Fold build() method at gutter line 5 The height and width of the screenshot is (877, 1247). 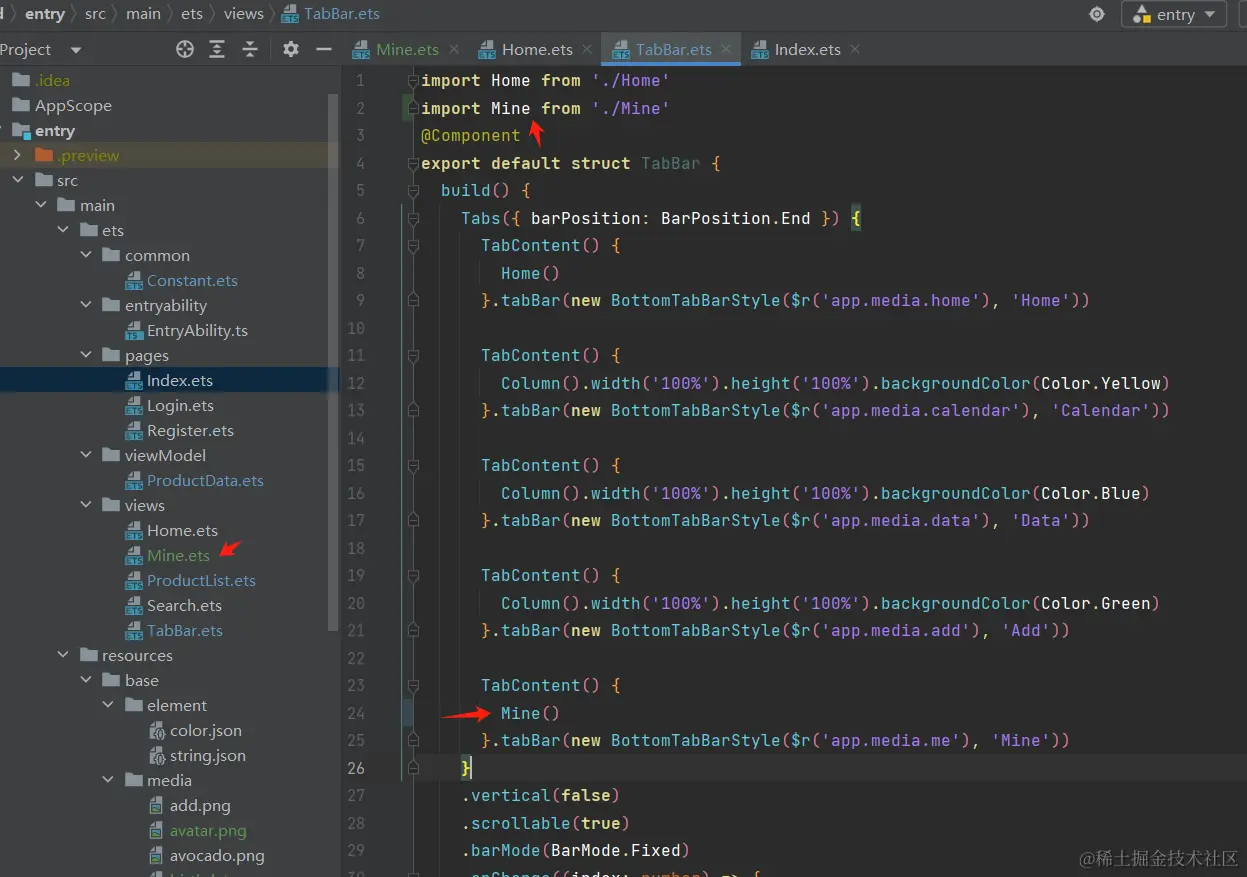[413, 190]
